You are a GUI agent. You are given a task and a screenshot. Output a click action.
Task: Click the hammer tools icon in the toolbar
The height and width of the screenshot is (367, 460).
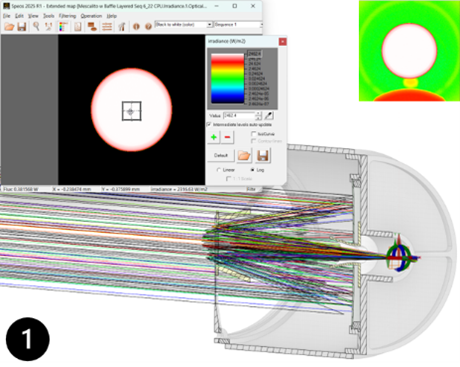coord(121,26)
